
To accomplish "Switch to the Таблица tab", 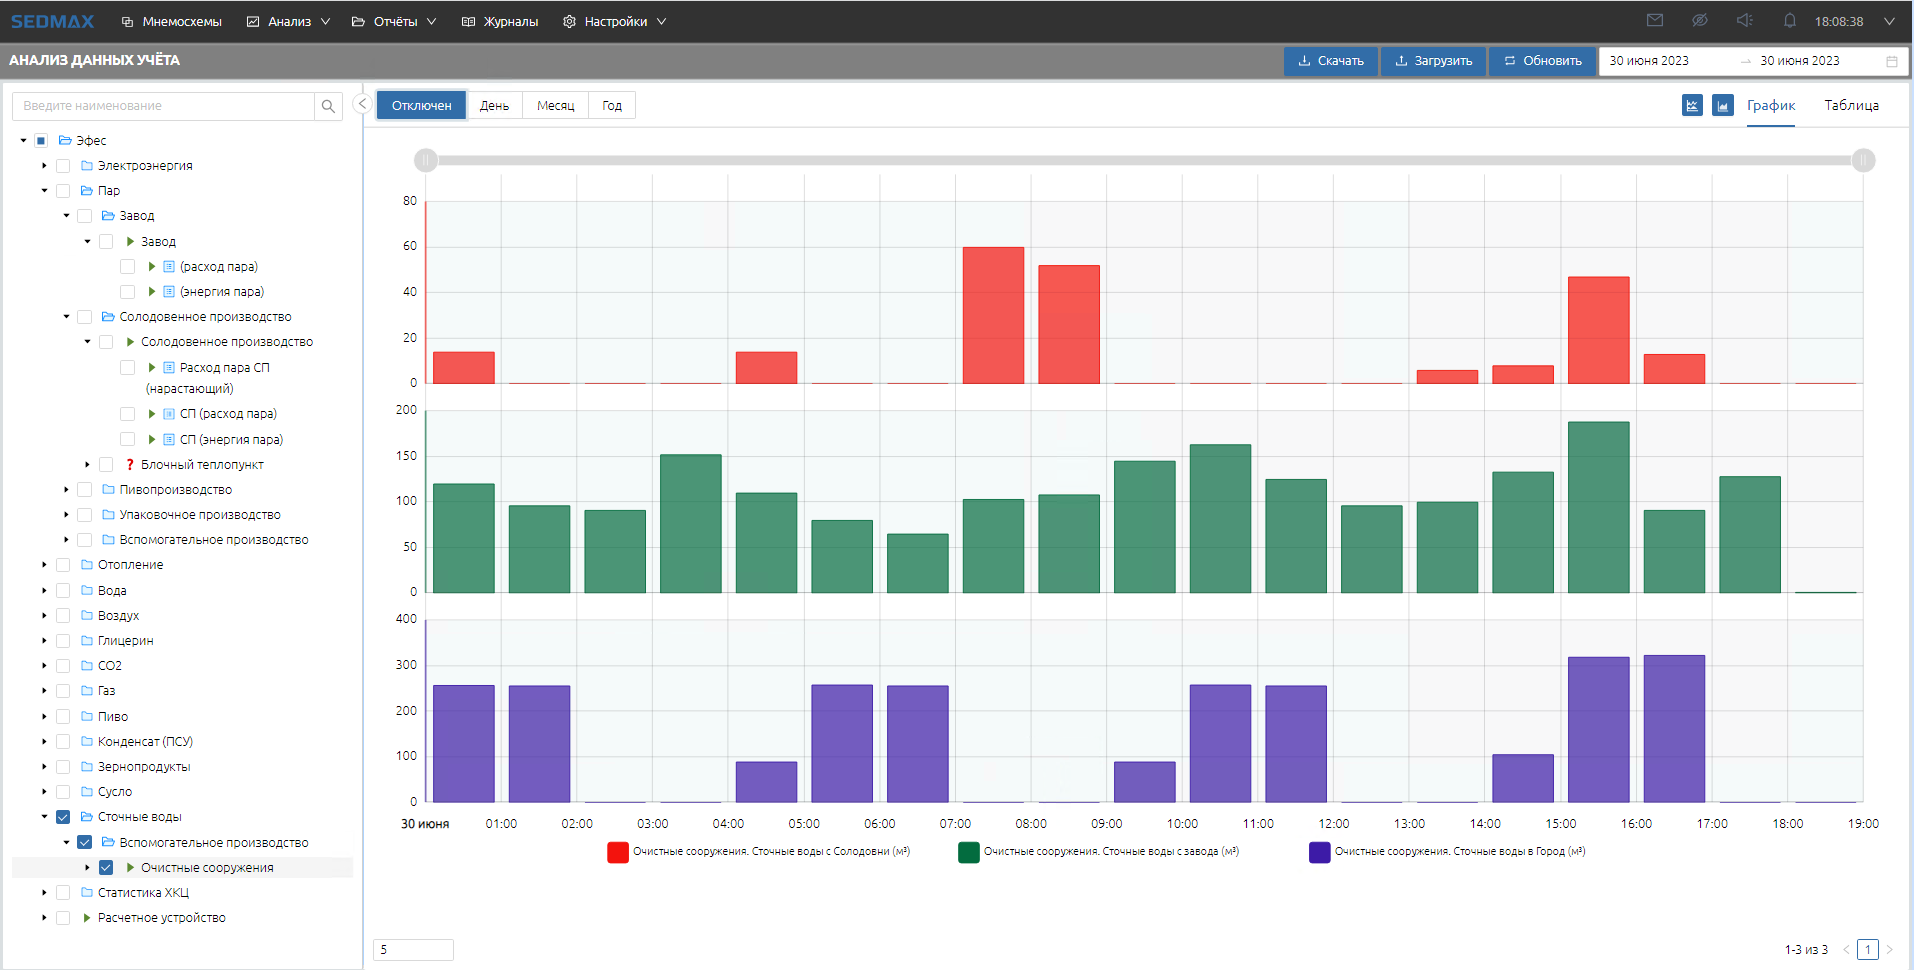I will (1850, 105).
